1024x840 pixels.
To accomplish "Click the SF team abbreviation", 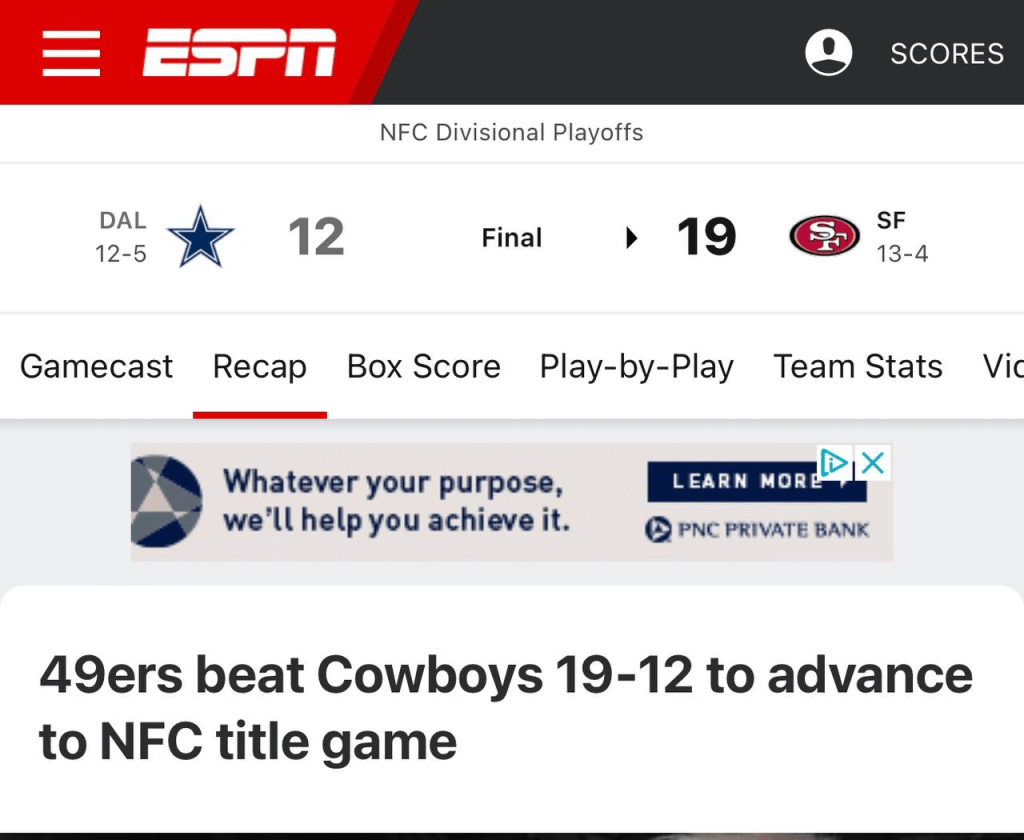I will (890, 221).
